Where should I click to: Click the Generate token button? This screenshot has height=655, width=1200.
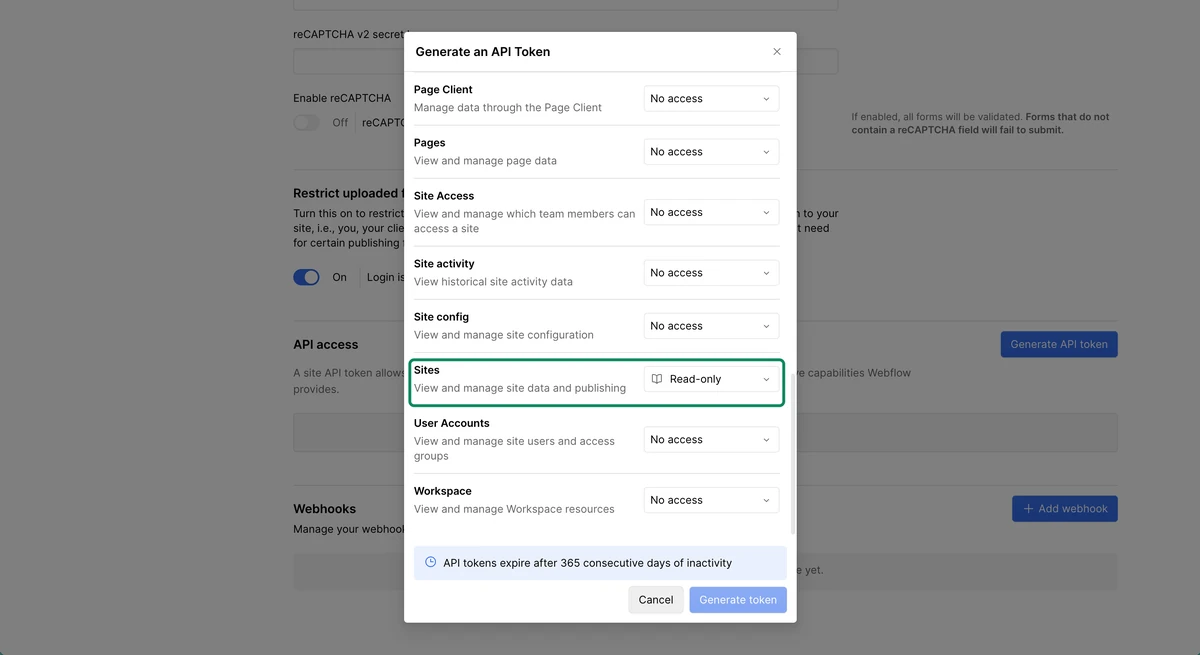(x=738, y=600)
